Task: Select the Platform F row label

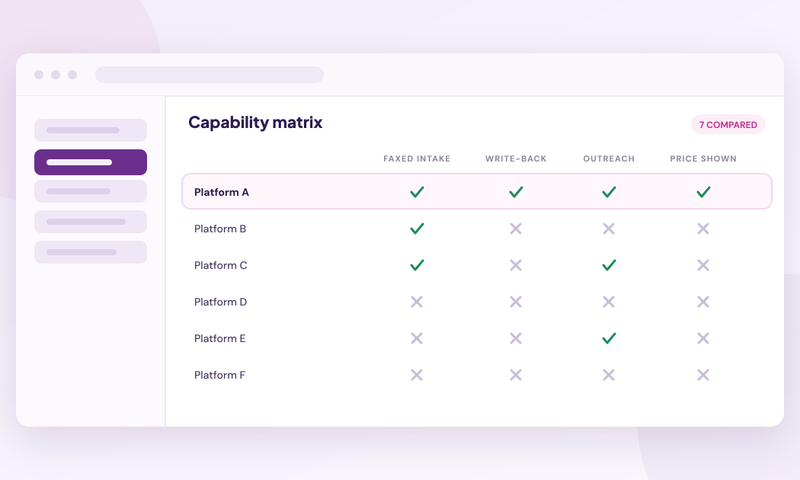Action: pos(219,375)
